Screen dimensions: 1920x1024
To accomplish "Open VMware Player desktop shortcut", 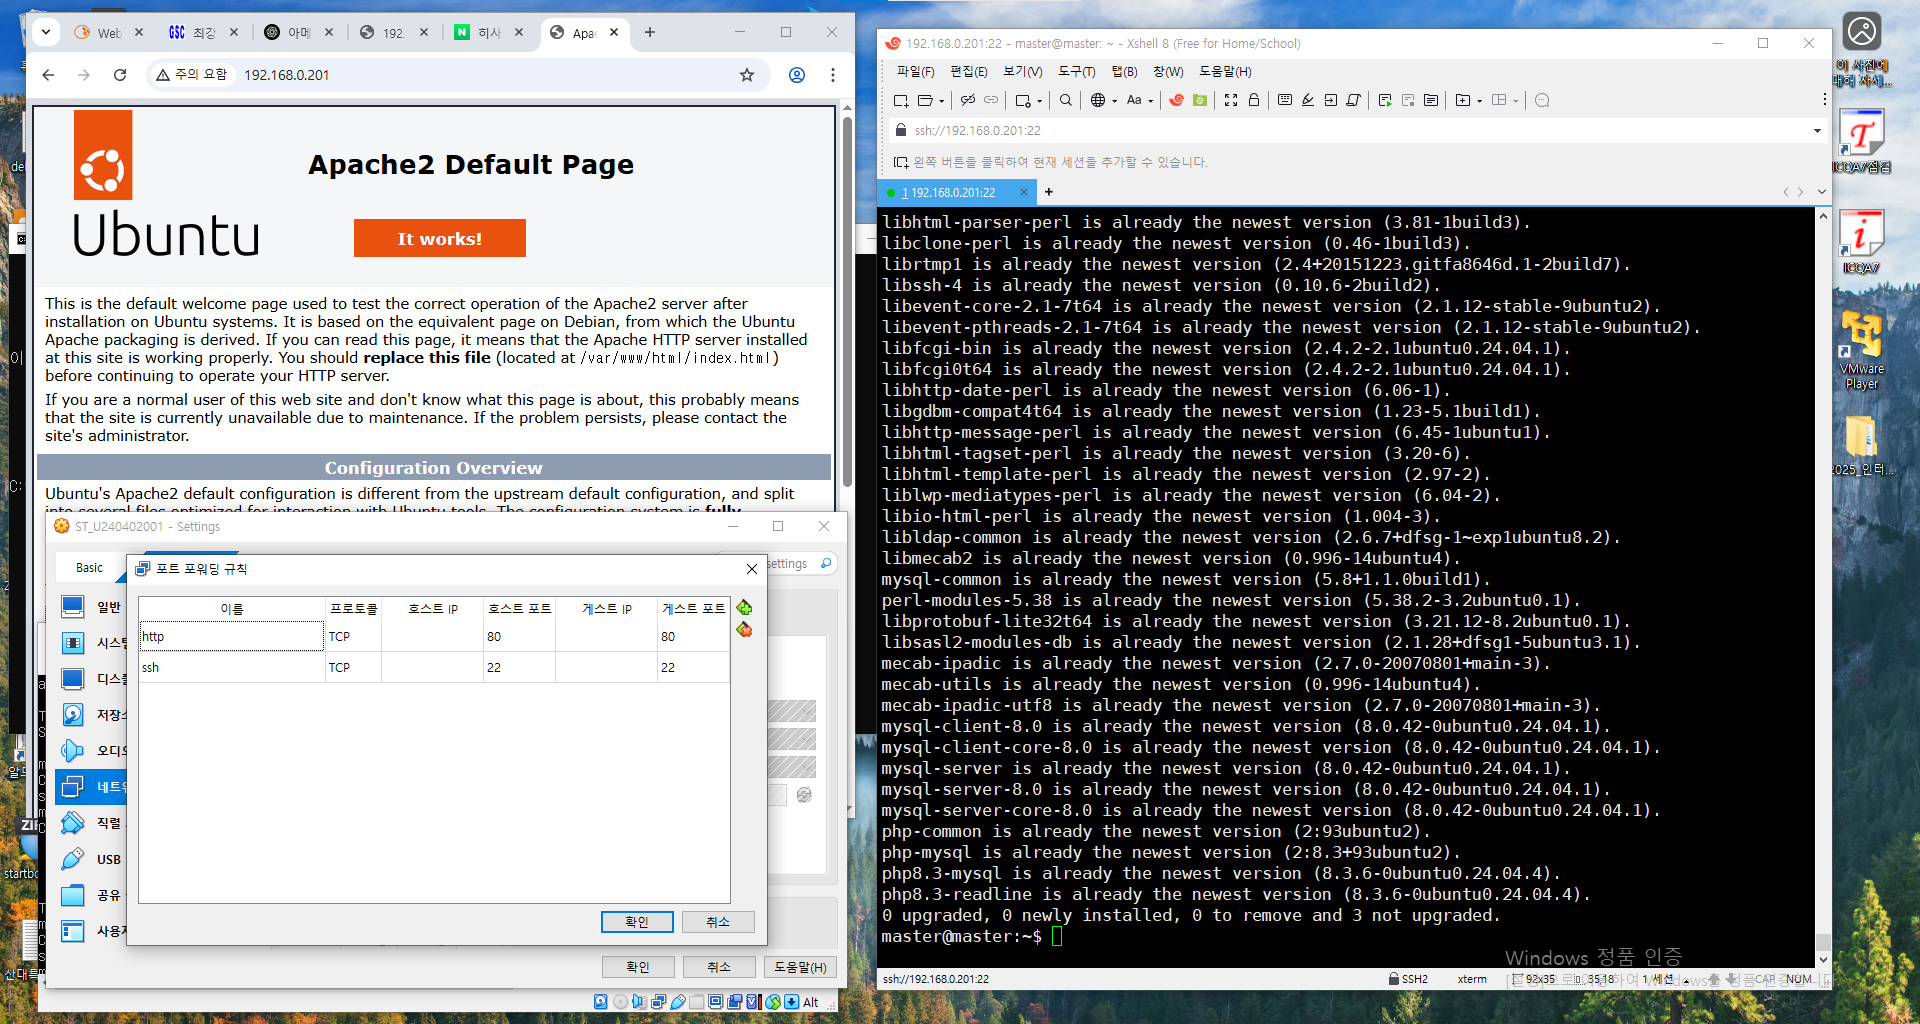I will pos(1861,350).
